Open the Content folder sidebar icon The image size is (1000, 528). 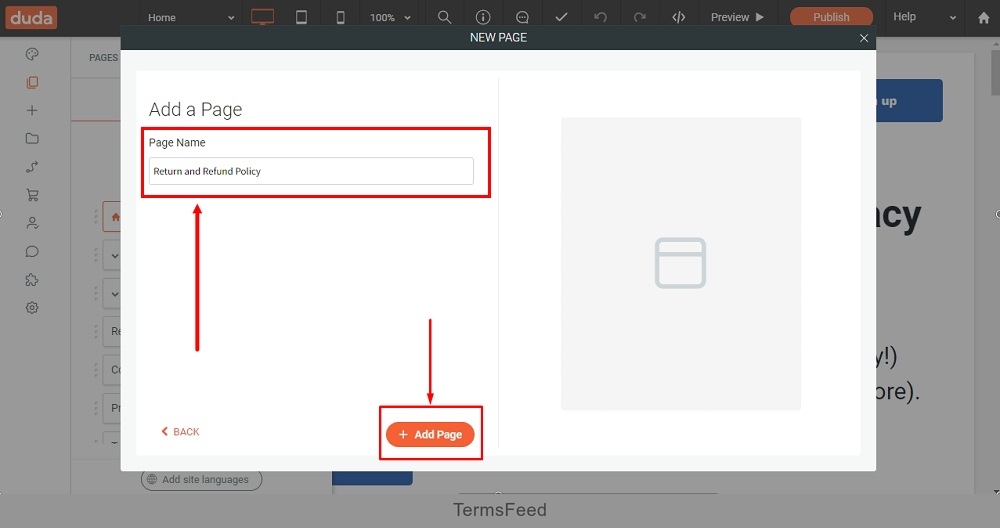point(32,138)
